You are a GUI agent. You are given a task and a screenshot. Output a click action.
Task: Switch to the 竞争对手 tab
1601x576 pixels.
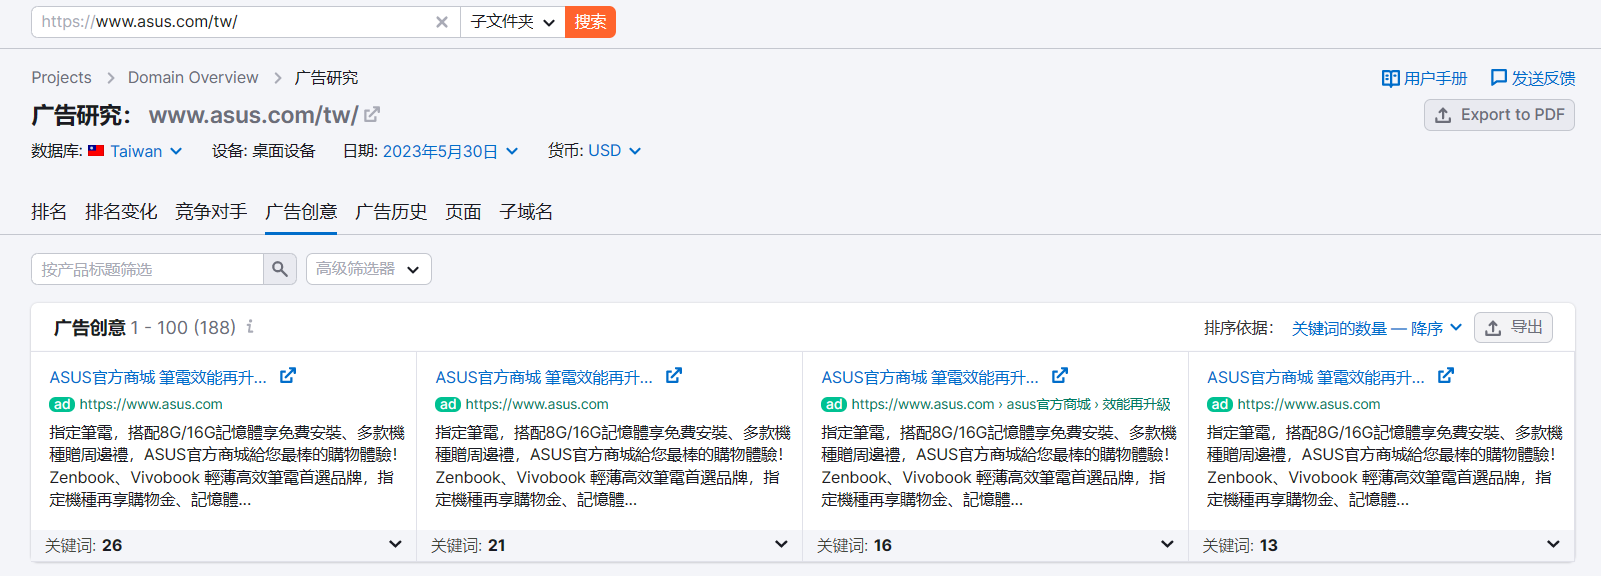[x=211, y=212]
